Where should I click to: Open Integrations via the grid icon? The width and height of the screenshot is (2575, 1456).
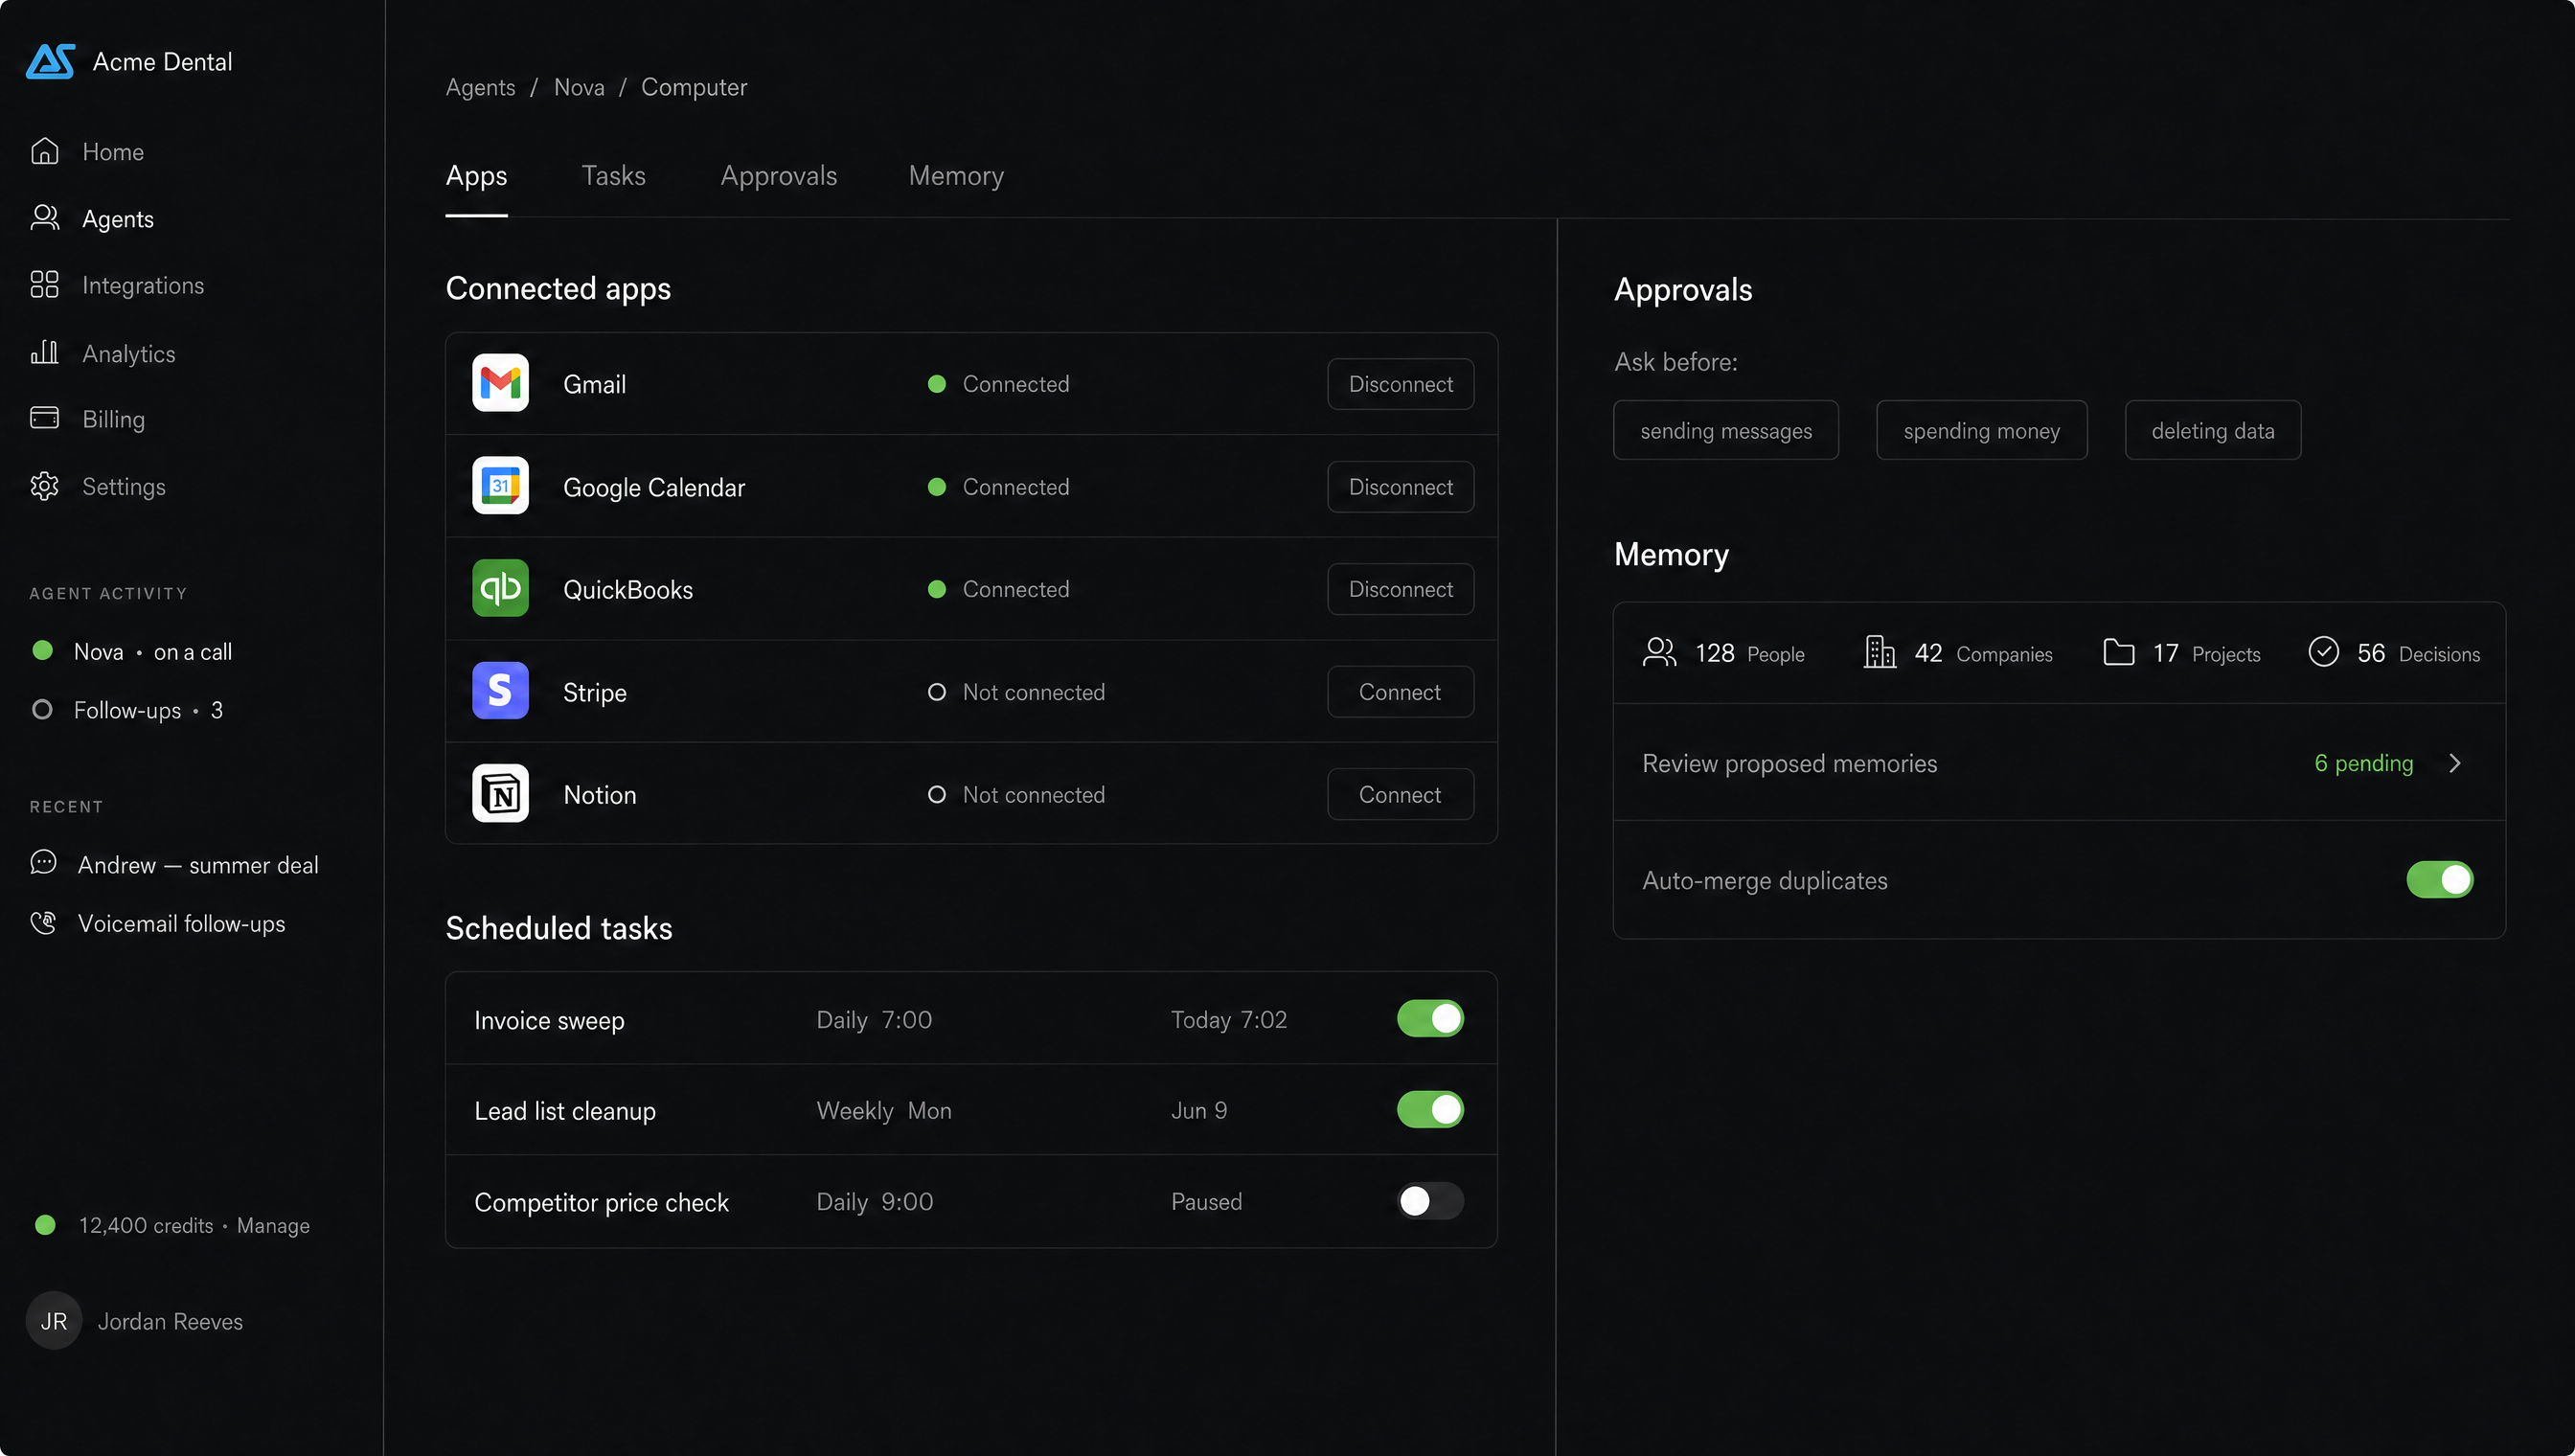(x=44, y=285)
